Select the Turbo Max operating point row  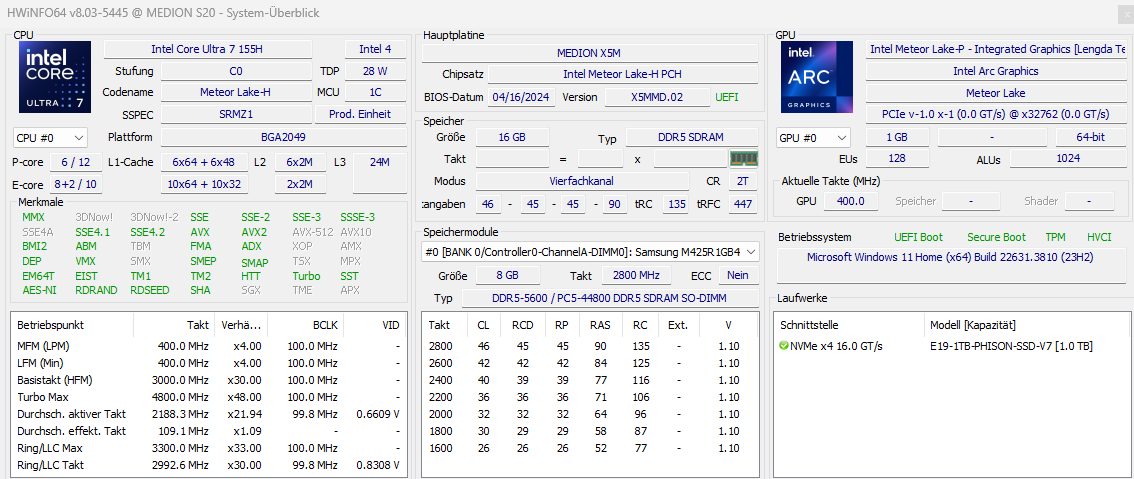point(208,397)
